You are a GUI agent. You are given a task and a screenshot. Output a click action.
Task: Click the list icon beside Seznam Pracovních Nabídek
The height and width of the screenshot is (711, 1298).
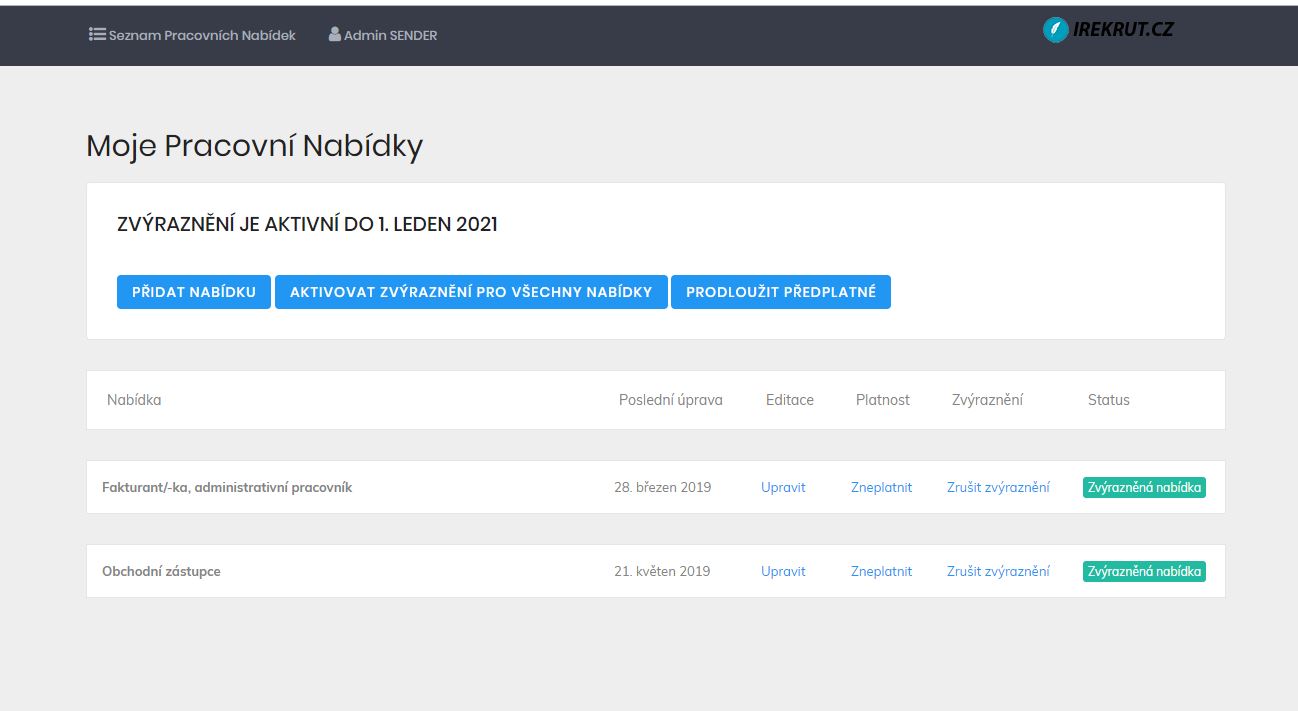tap(97, 34)
